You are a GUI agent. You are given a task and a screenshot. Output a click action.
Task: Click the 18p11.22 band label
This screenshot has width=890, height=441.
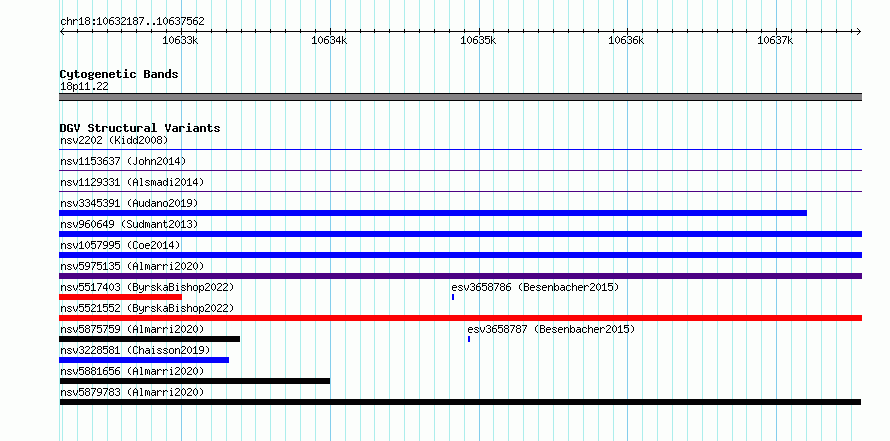[x=84, y=87]
